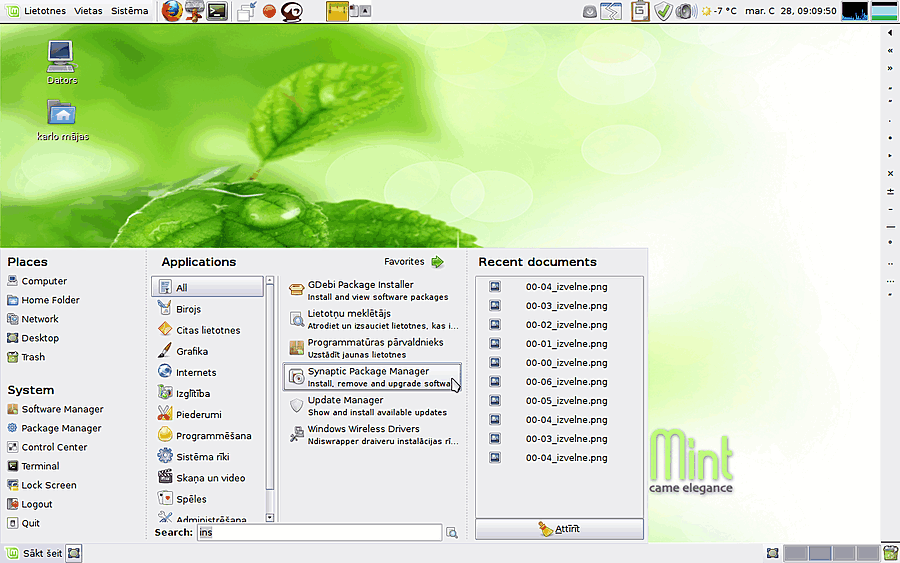The image size is (900, 563).
Task: Switch to Favorites view
Action: 414,262
